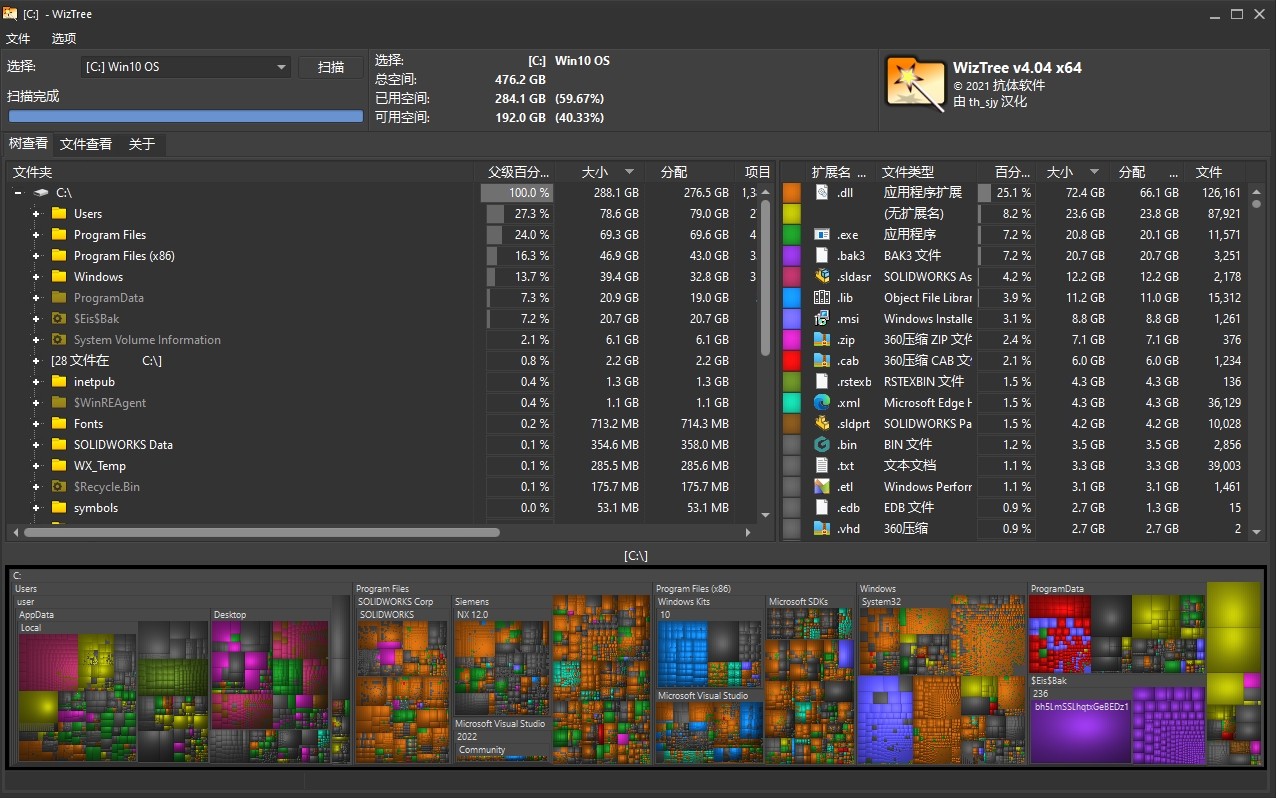This screenshot has width=1276, height=798.
Task: Click the NX 12.0 label in the treemap
Action: coord(472,615)
